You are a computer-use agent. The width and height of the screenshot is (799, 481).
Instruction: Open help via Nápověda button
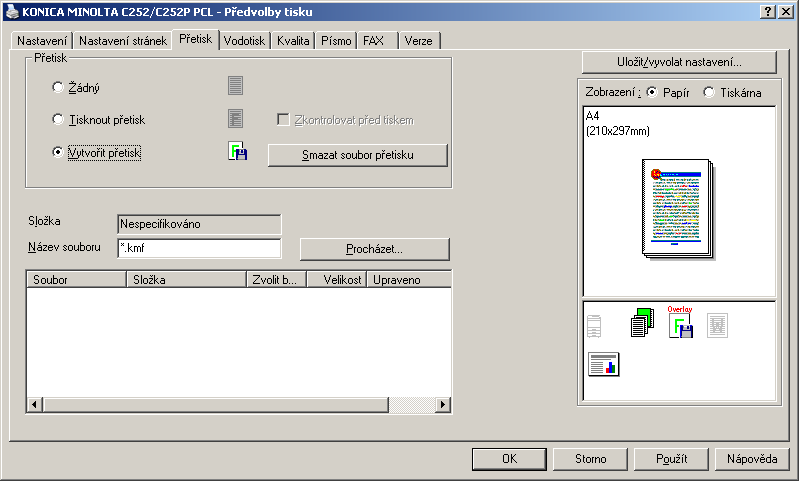(x=752, y=459)
